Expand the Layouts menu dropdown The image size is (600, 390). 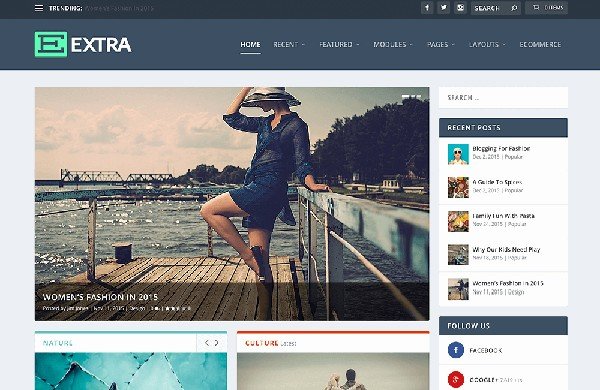[x=487, y=44]
